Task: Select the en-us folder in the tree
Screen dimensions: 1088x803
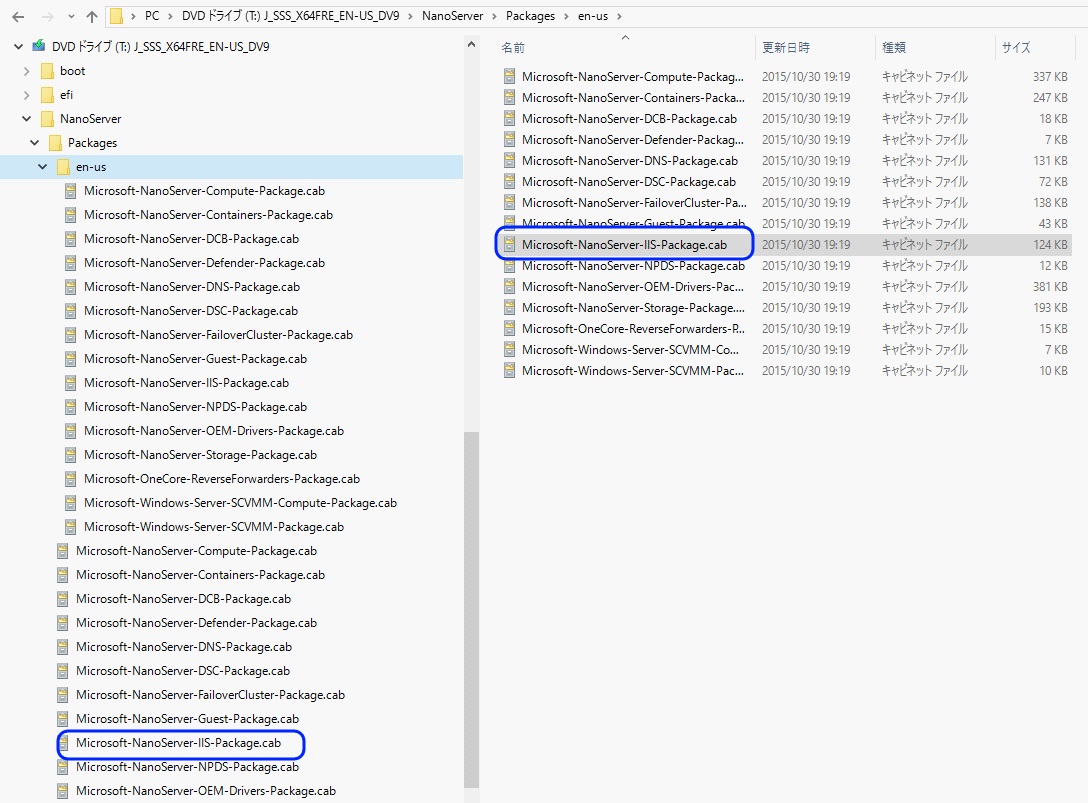Action: tap(91, 167)
